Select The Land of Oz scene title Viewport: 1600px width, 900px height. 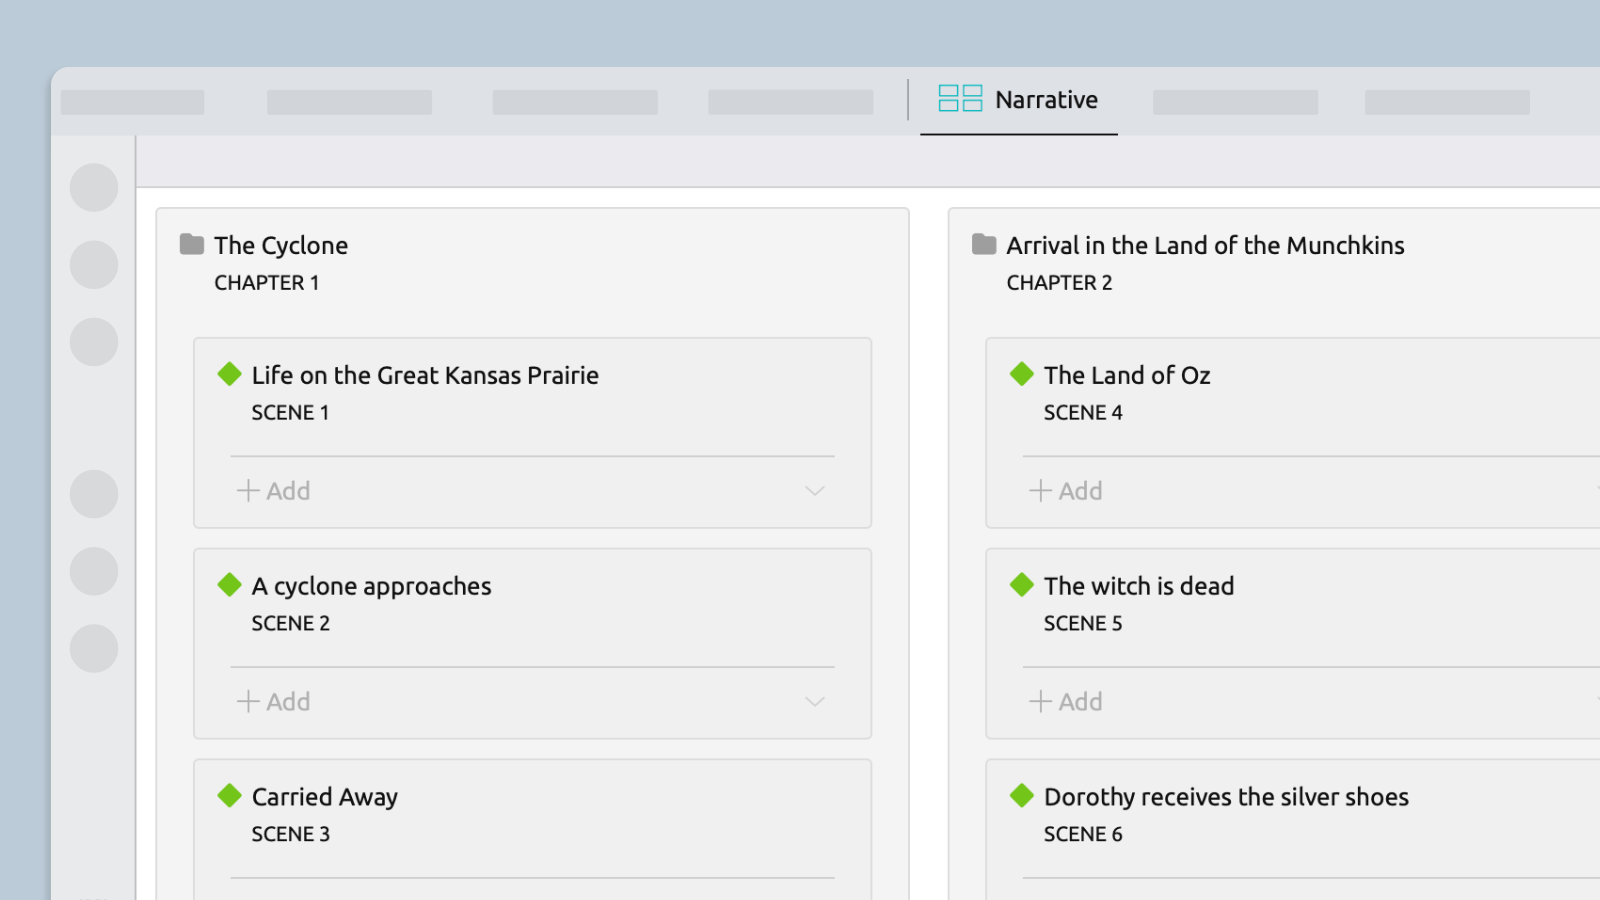[x=1127, y=376]
